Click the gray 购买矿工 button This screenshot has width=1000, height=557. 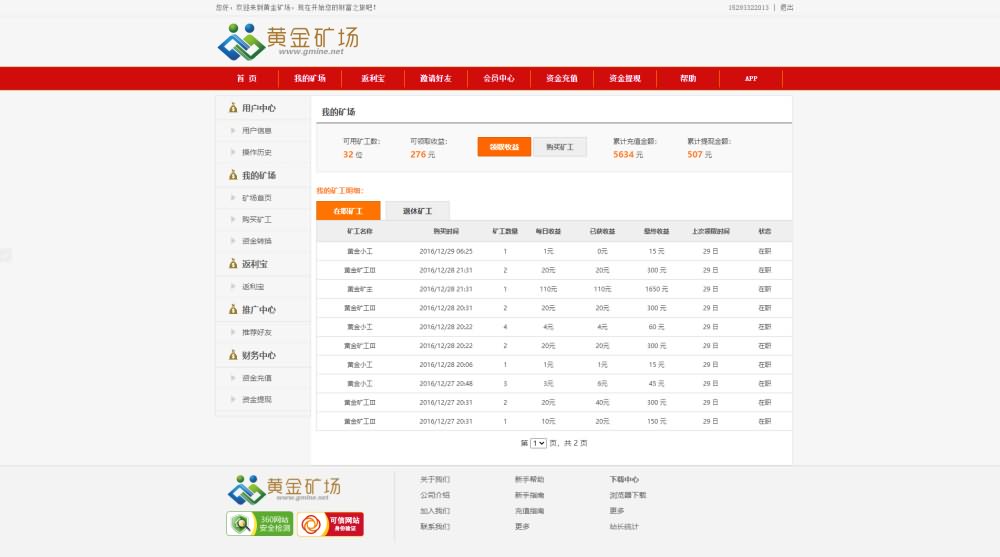coord(560,147)
